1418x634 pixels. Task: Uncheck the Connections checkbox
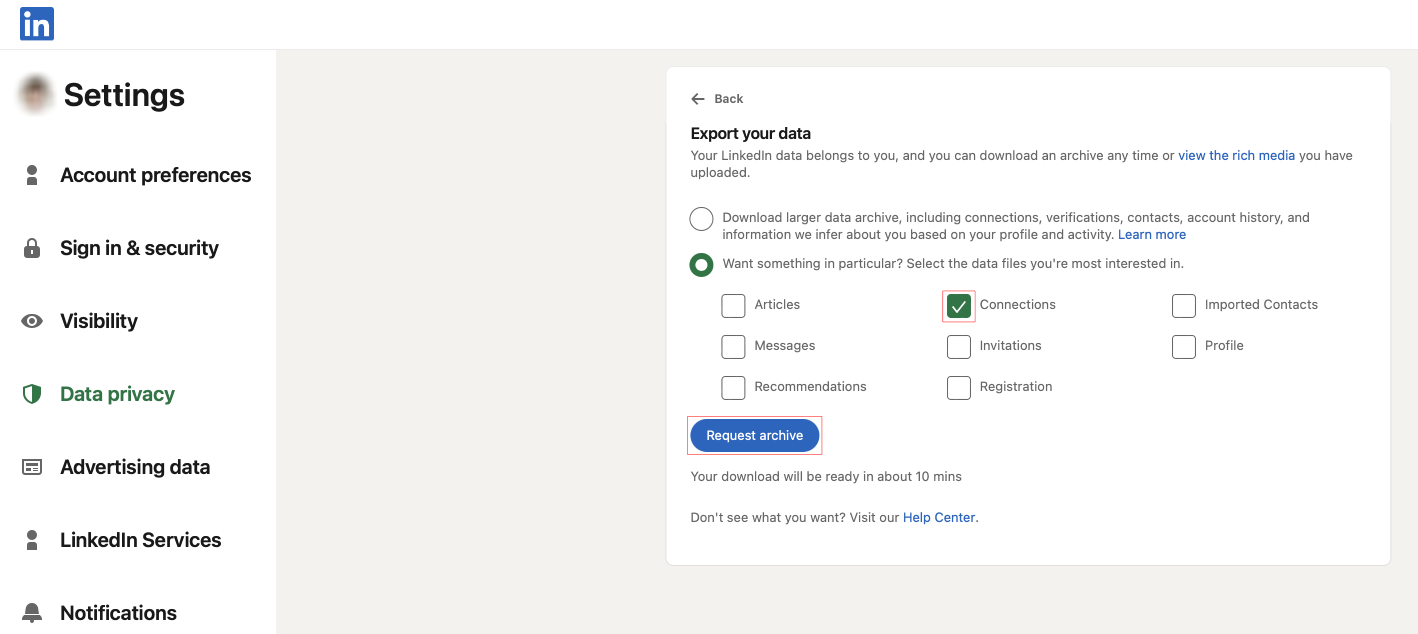pyautogui.click(x=958, y=305)
